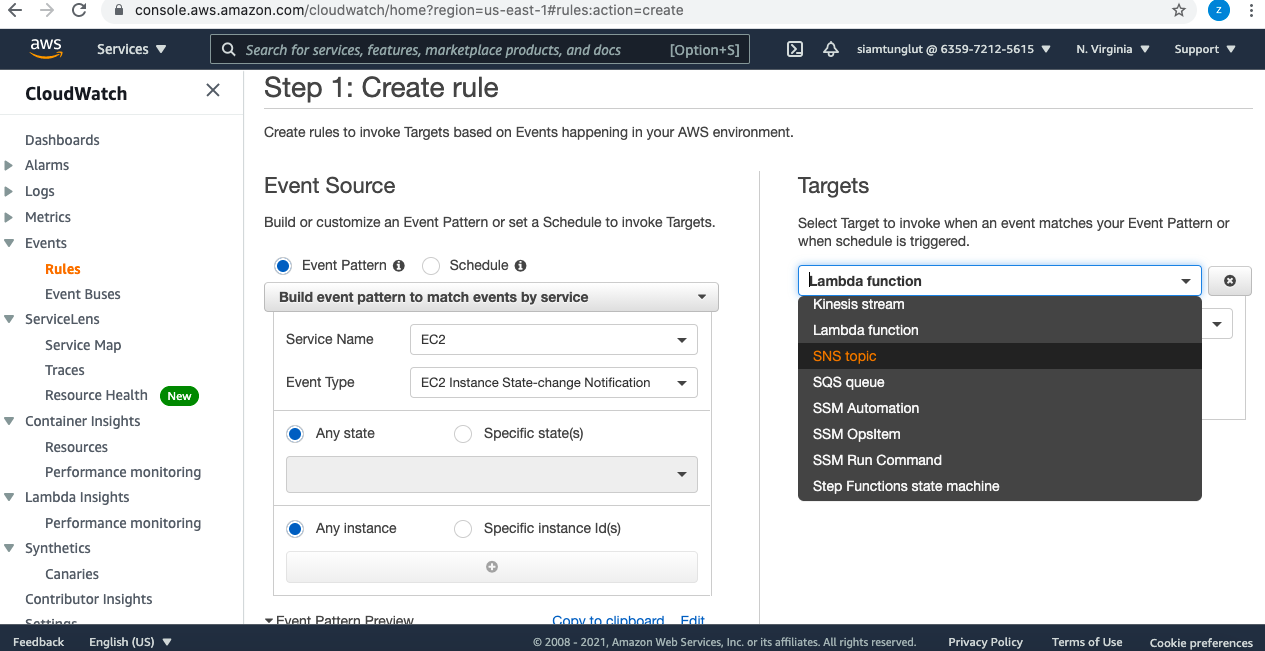Choose SQS queue target option
The height and width of the screenshot is (651, 1265).
coord(1000,382)
